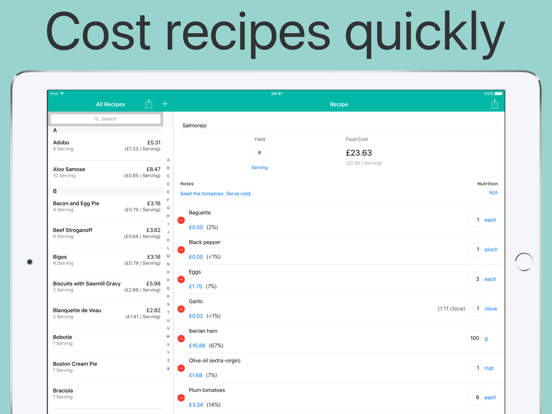
Task: Remove Garlic with red delete icon
Action: [181, 309]
